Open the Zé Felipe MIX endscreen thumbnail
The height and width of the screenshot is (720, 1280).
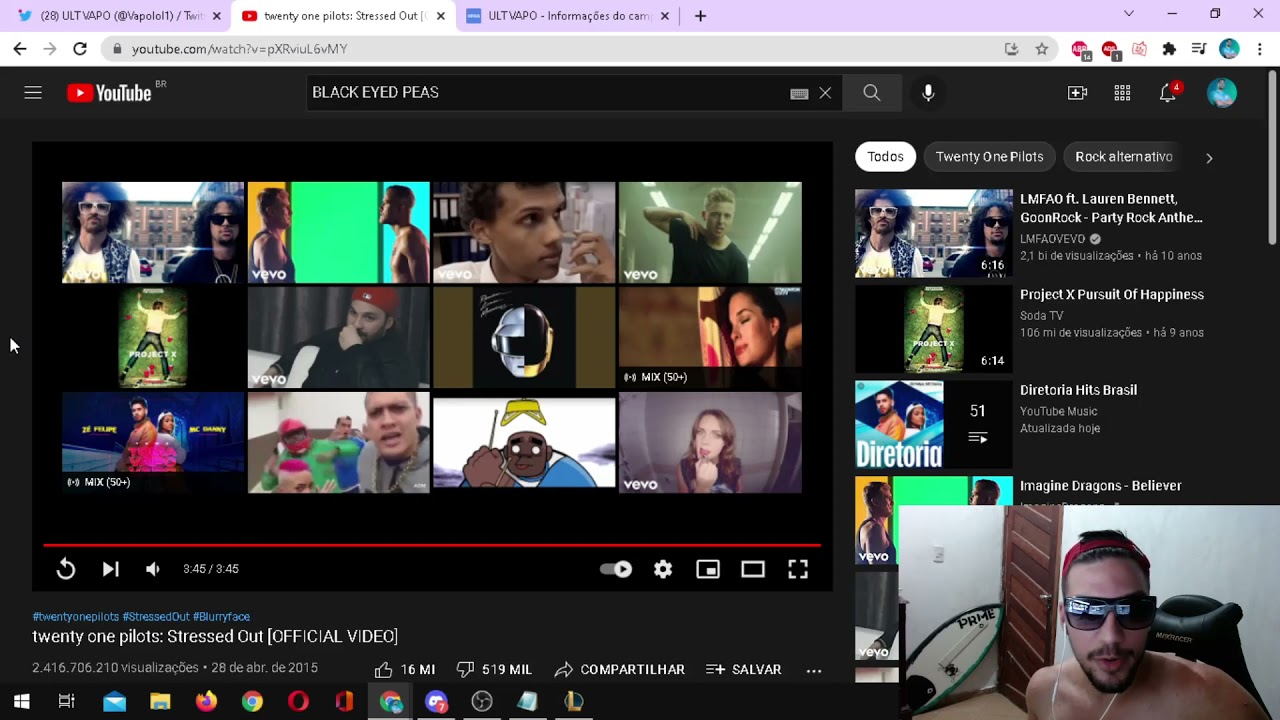click(153, 442)
